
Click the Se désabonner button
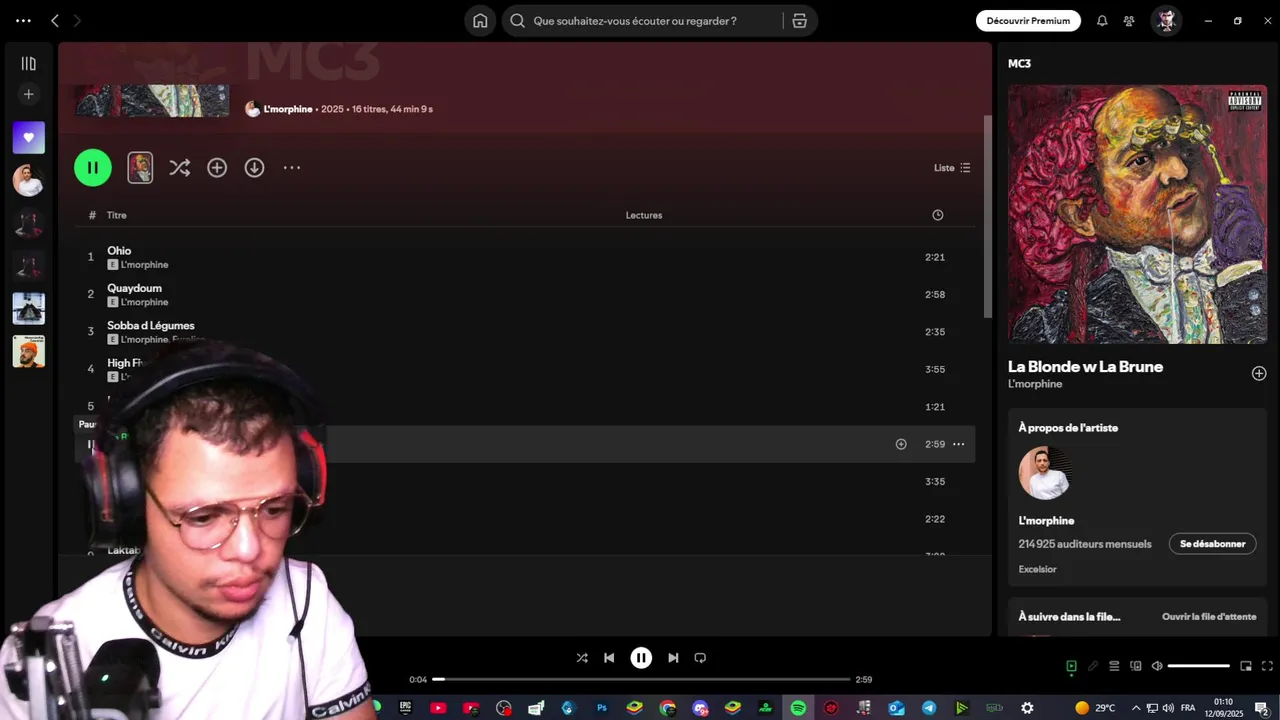1212,544
